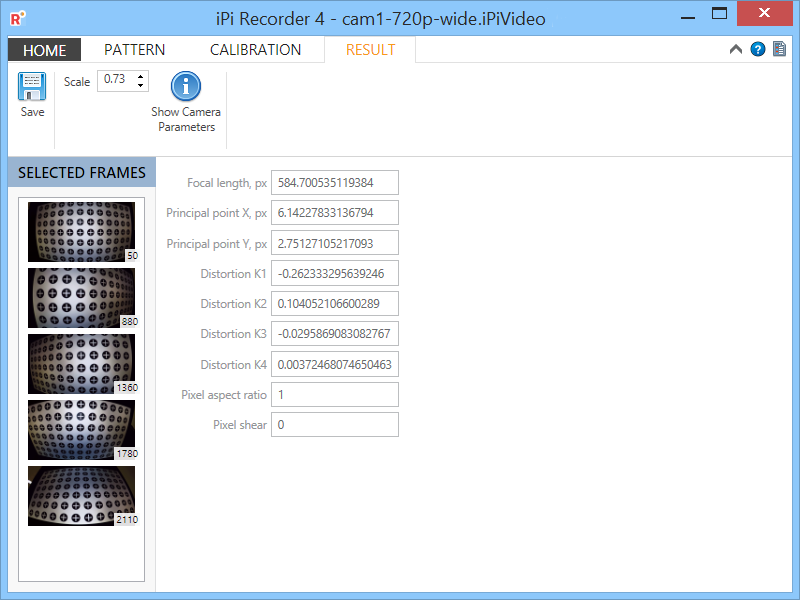Screen dimensions: 800x600
Task: Close the iPi Recorder window
Action: (764, 13)
